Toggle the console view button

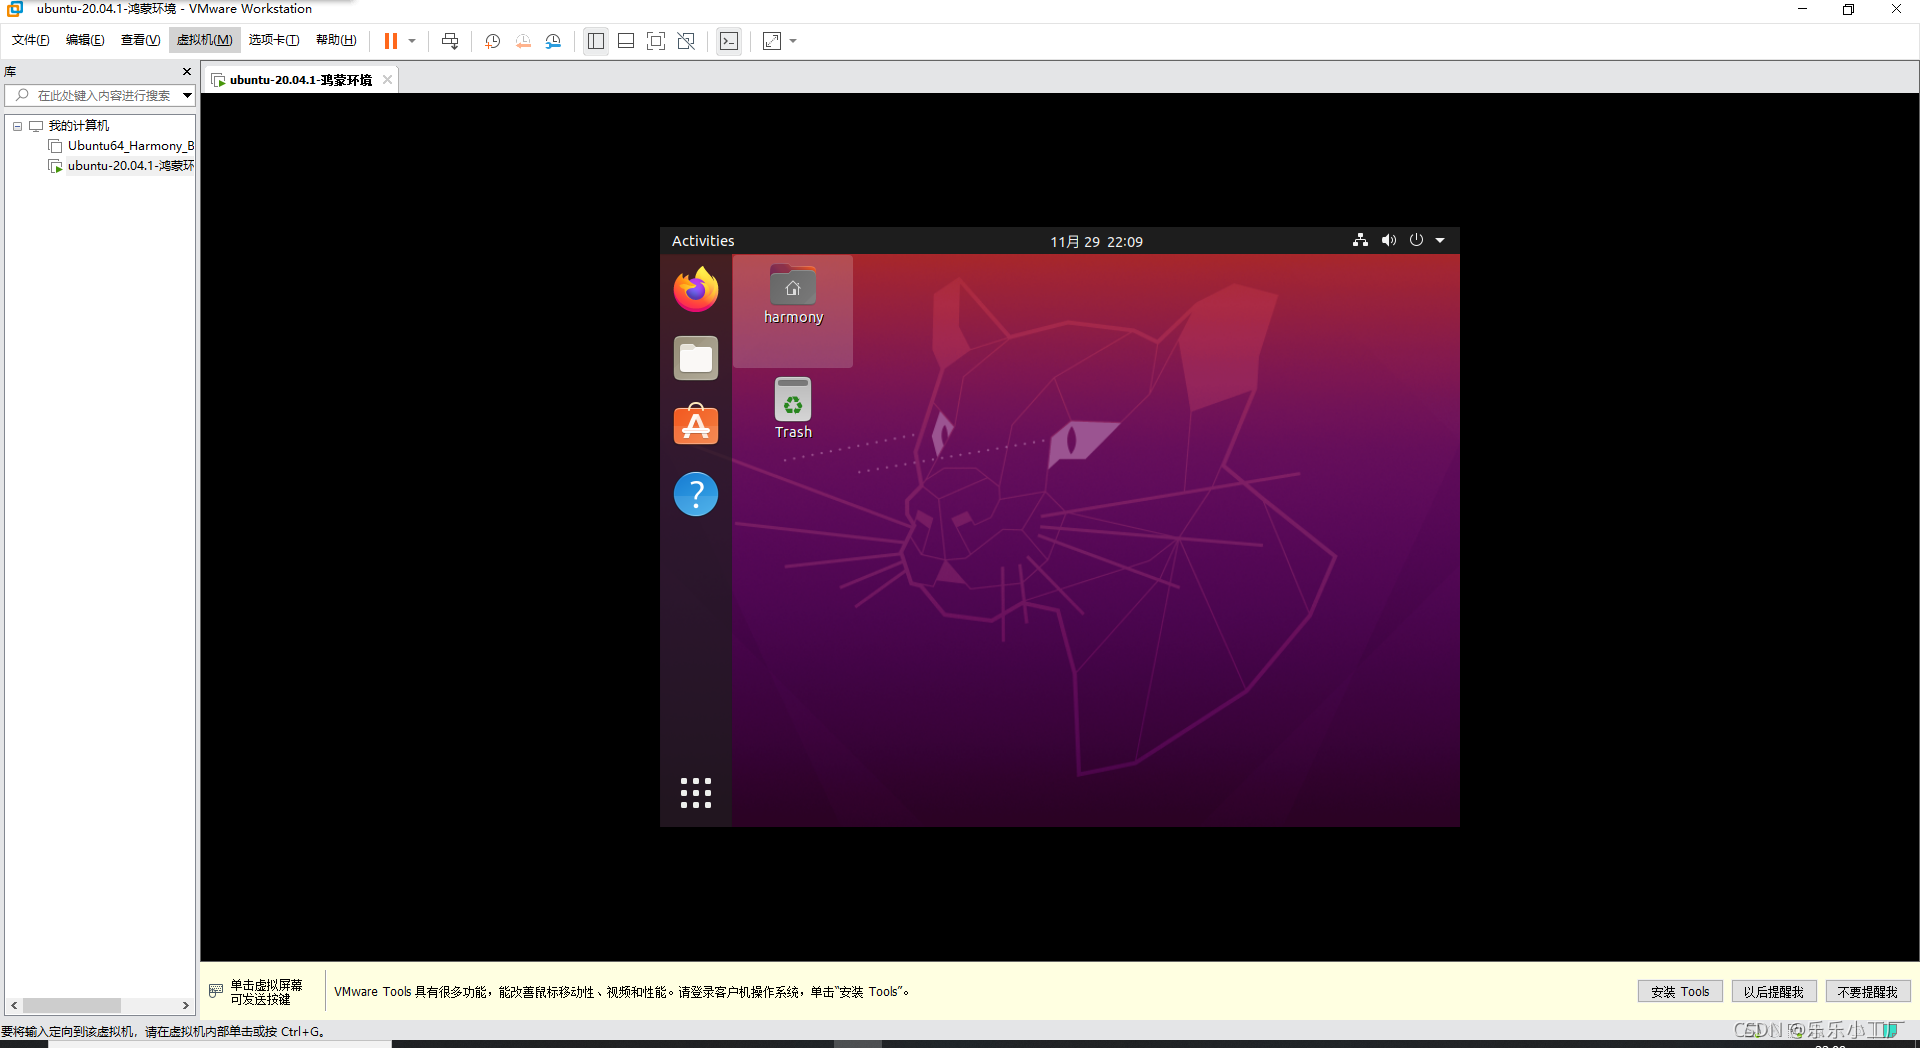point(729,41)
